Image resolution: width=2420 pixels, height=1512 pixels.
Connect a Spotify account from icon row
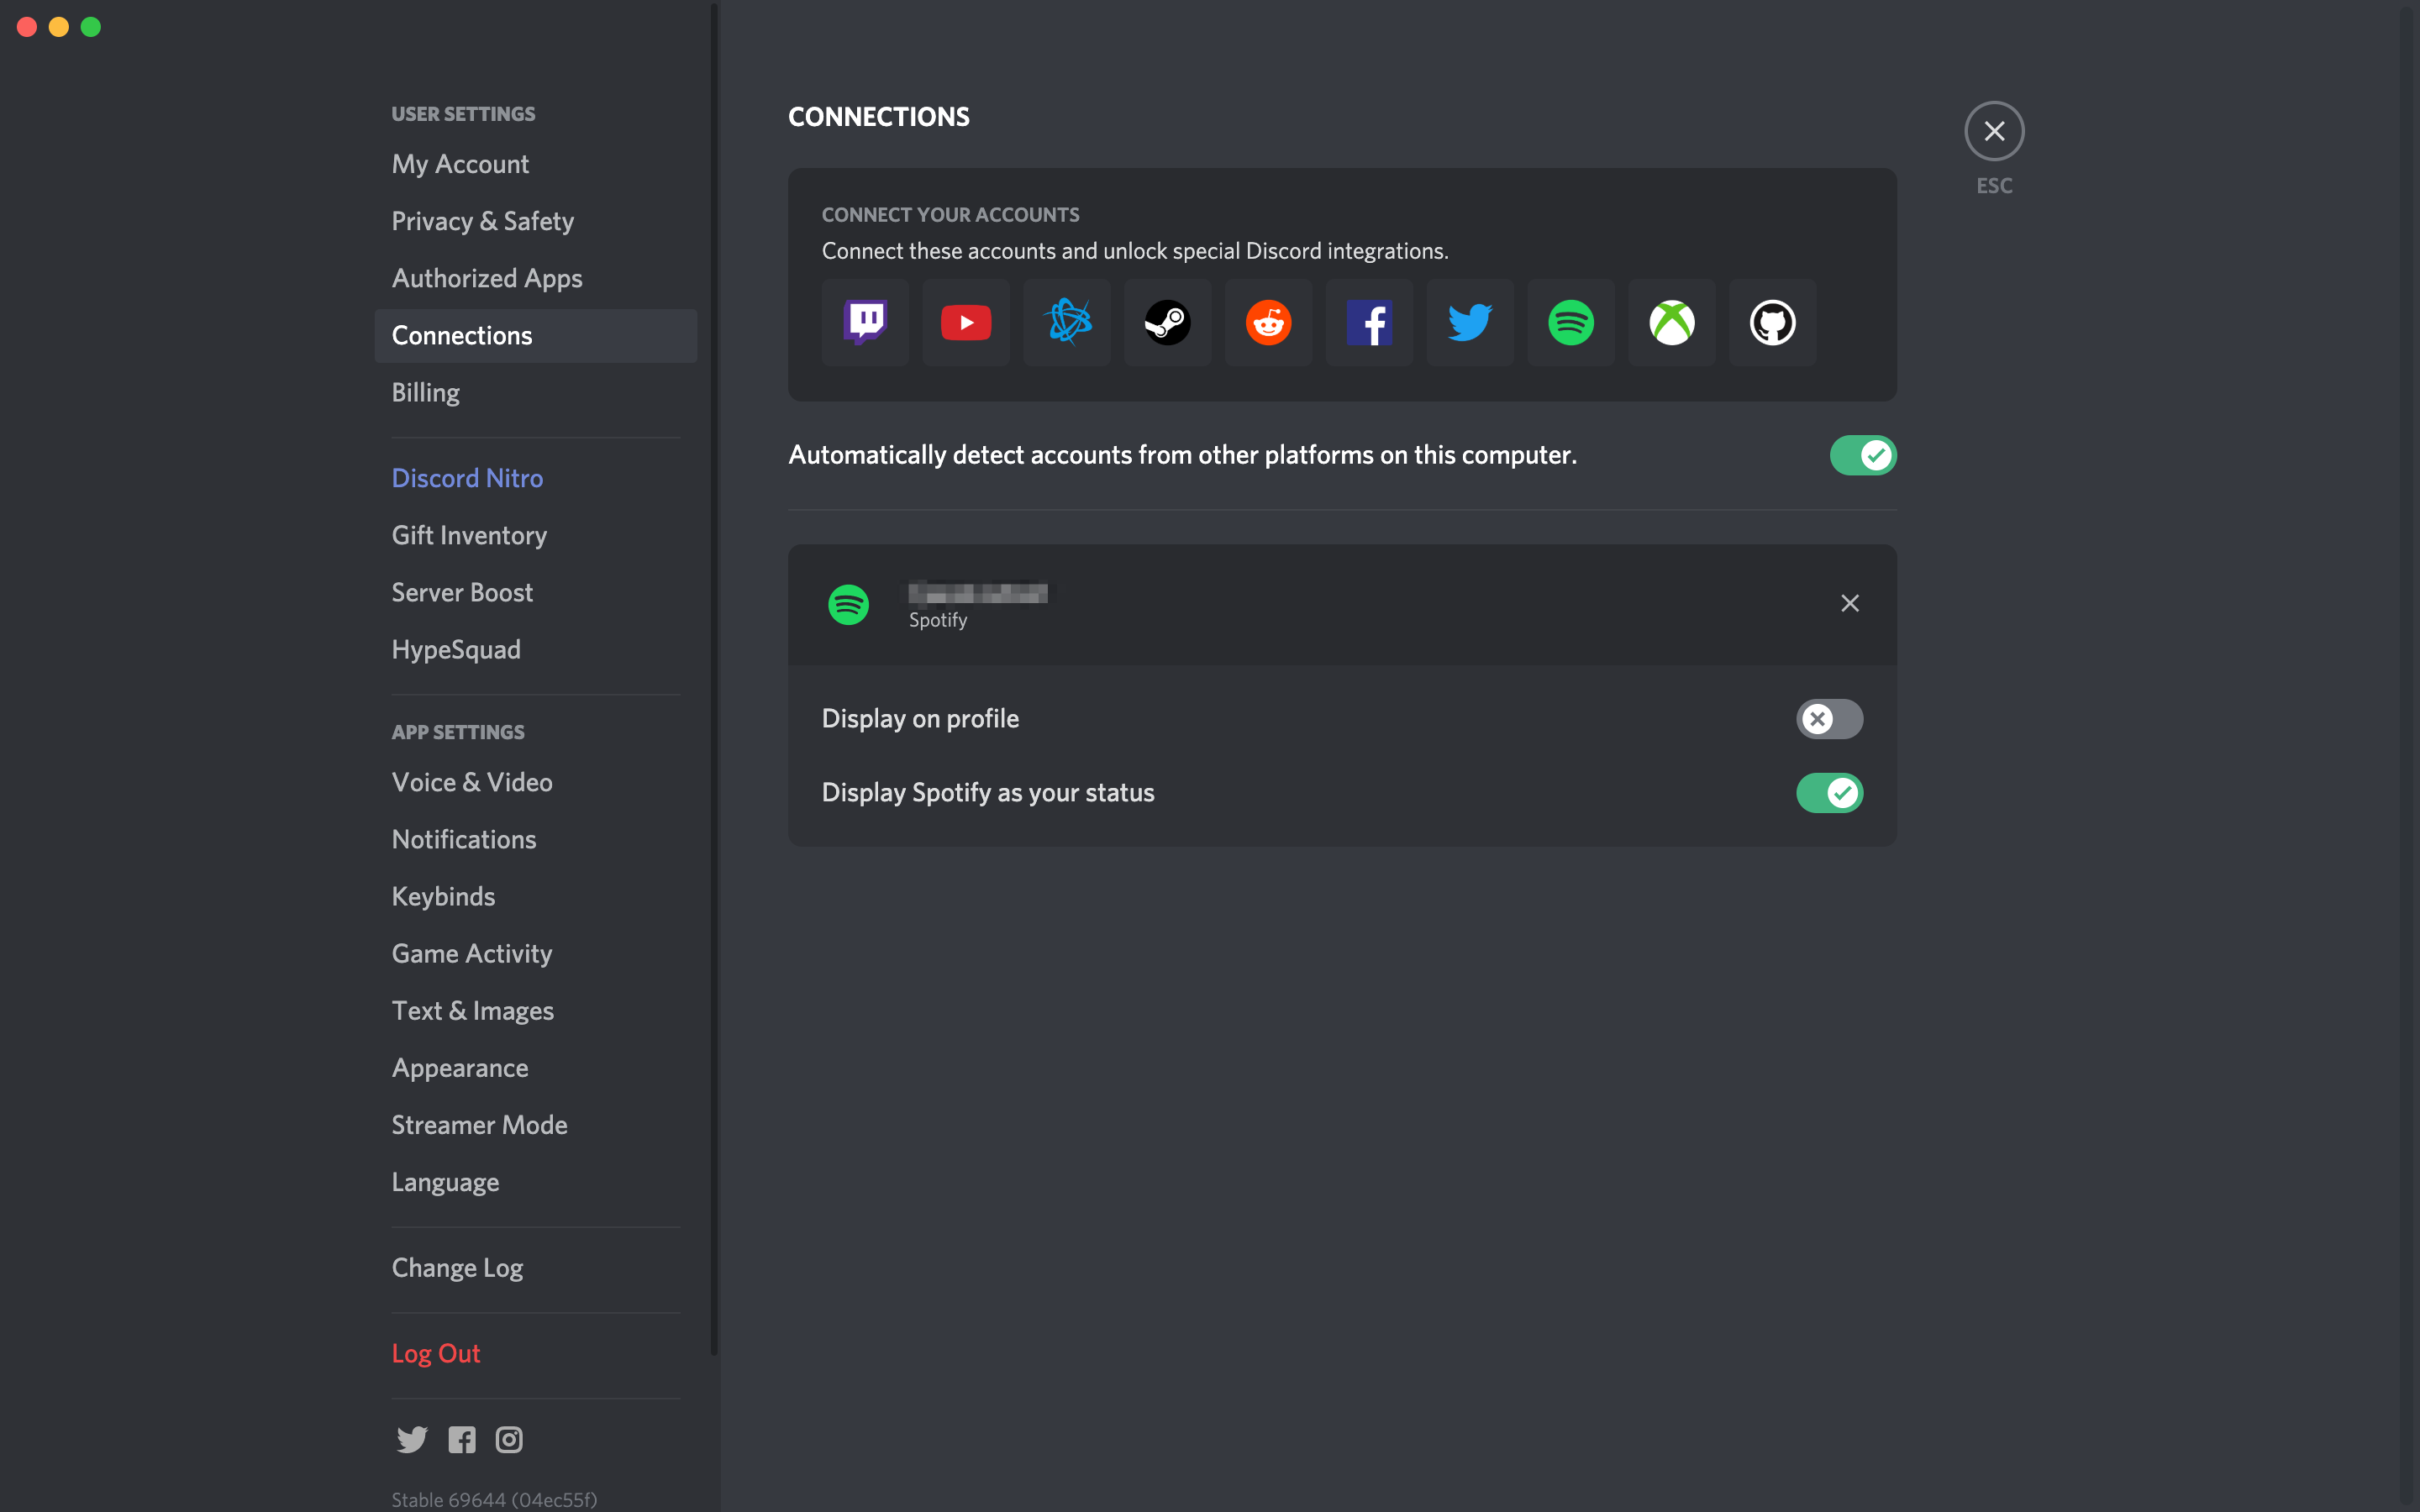(1571, 322)
